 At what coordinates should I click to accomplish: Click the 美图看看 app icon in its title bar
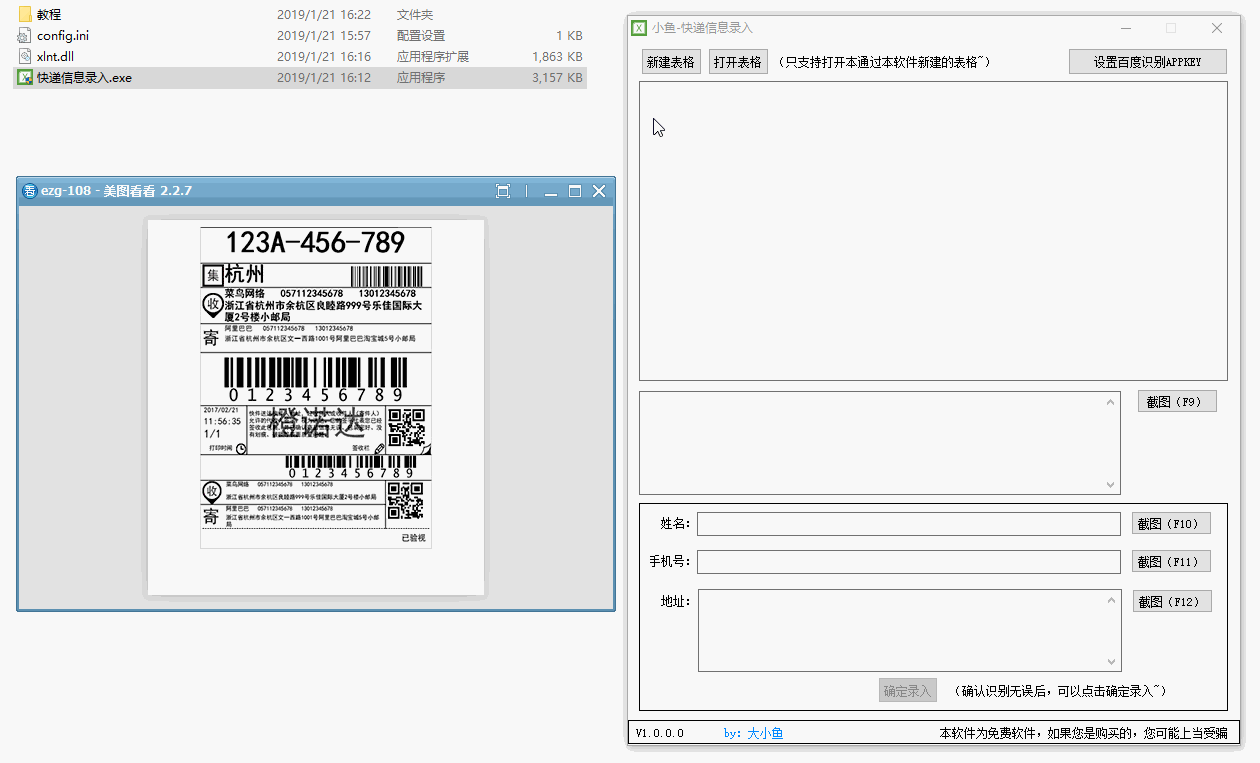coord(30,191)
